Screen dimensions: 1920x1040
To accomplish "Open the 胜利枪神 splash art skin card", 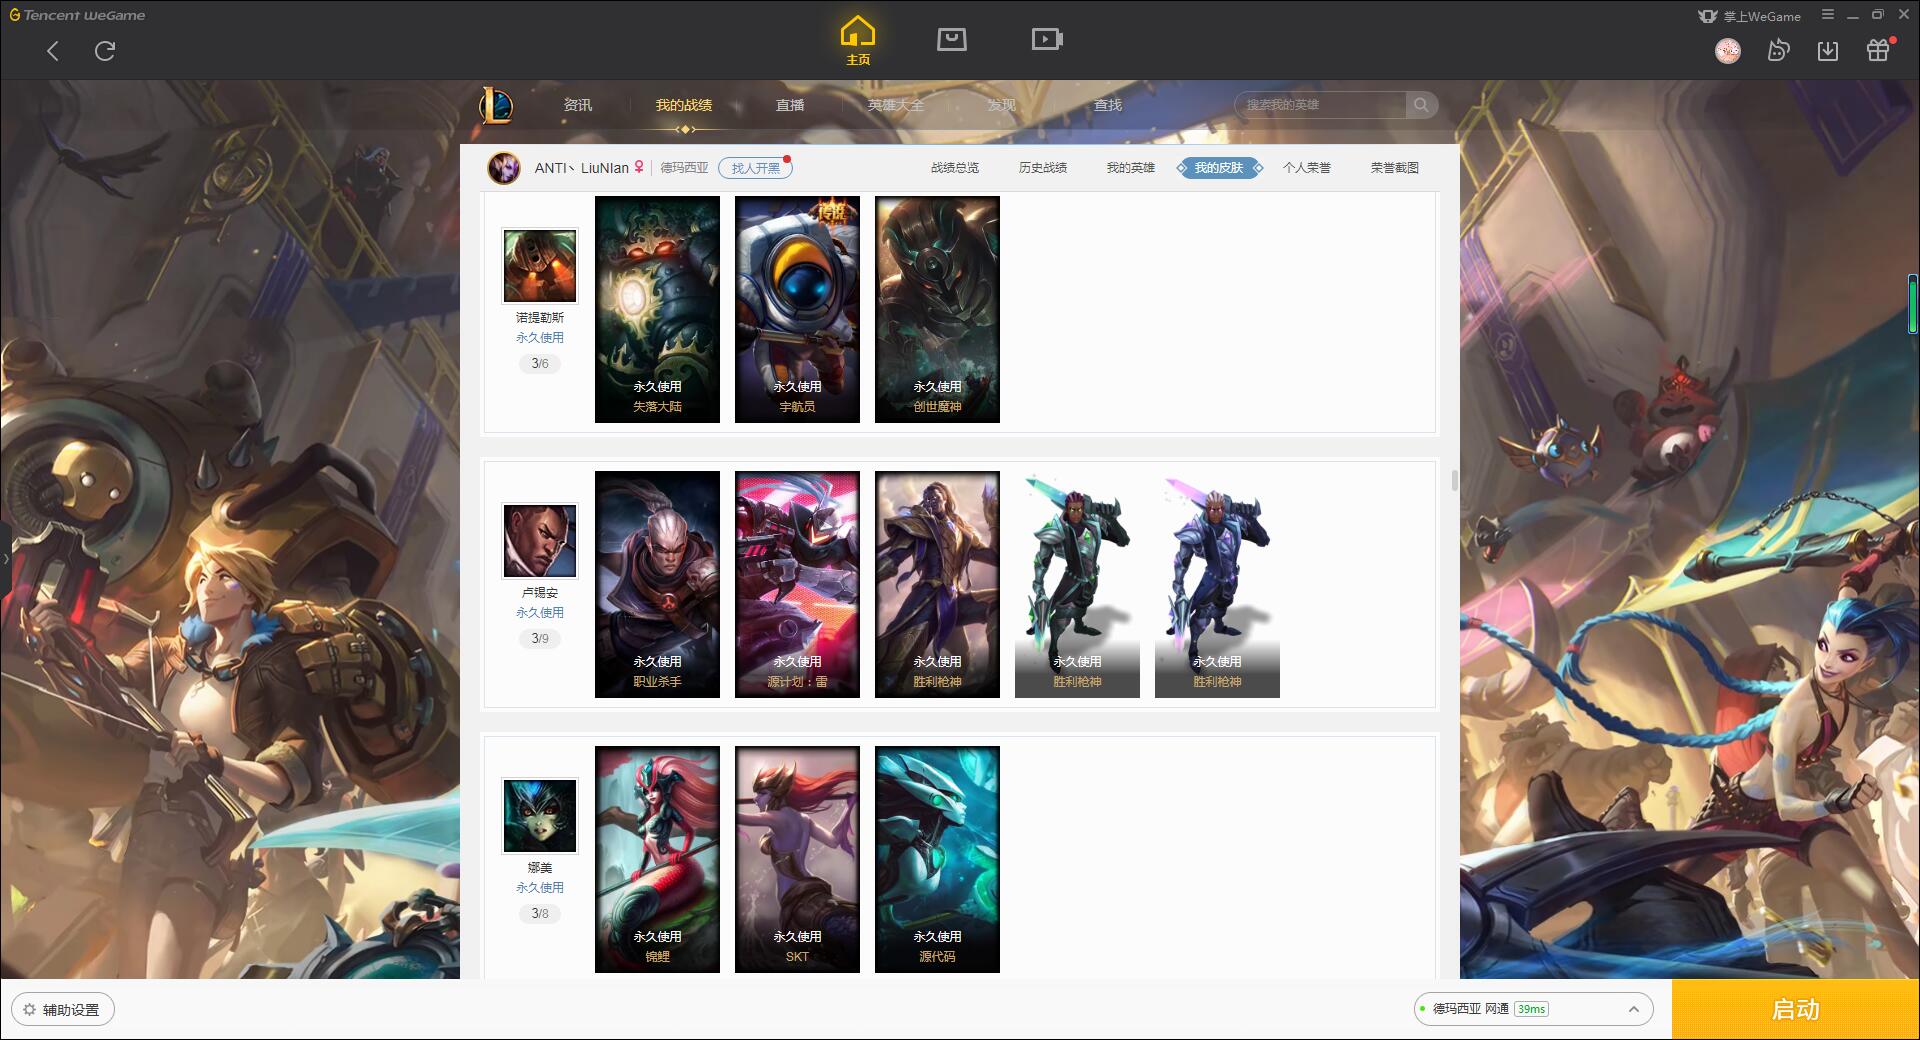I will pyautogui.click(x=937, y=584).
